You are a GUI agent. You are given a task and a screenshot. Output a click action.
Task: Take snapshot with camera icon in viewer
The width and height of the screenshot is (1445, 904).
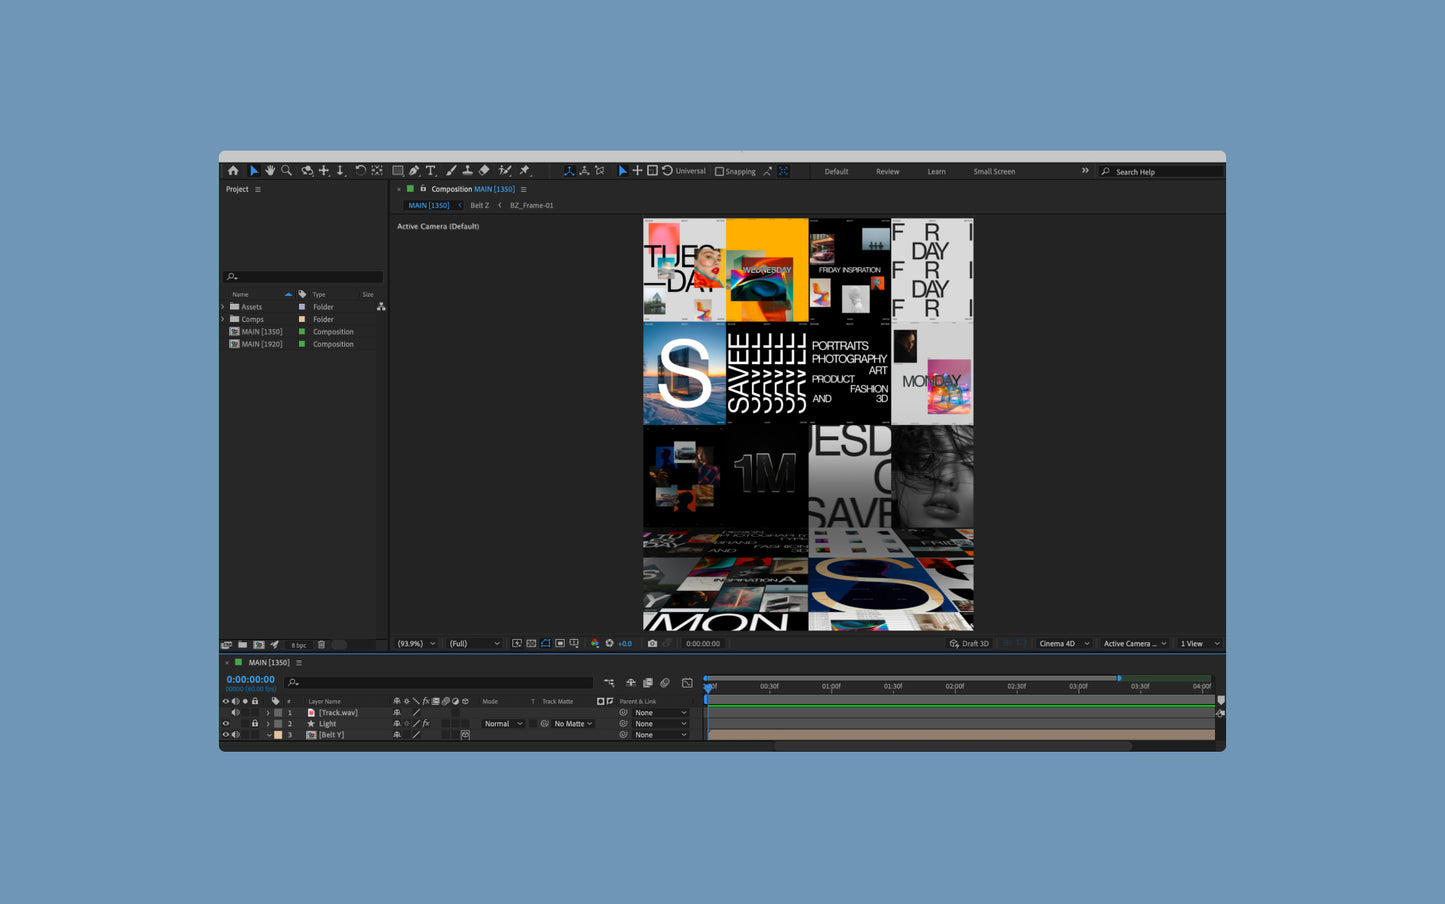pyautogui.click(x=652, y=644)
